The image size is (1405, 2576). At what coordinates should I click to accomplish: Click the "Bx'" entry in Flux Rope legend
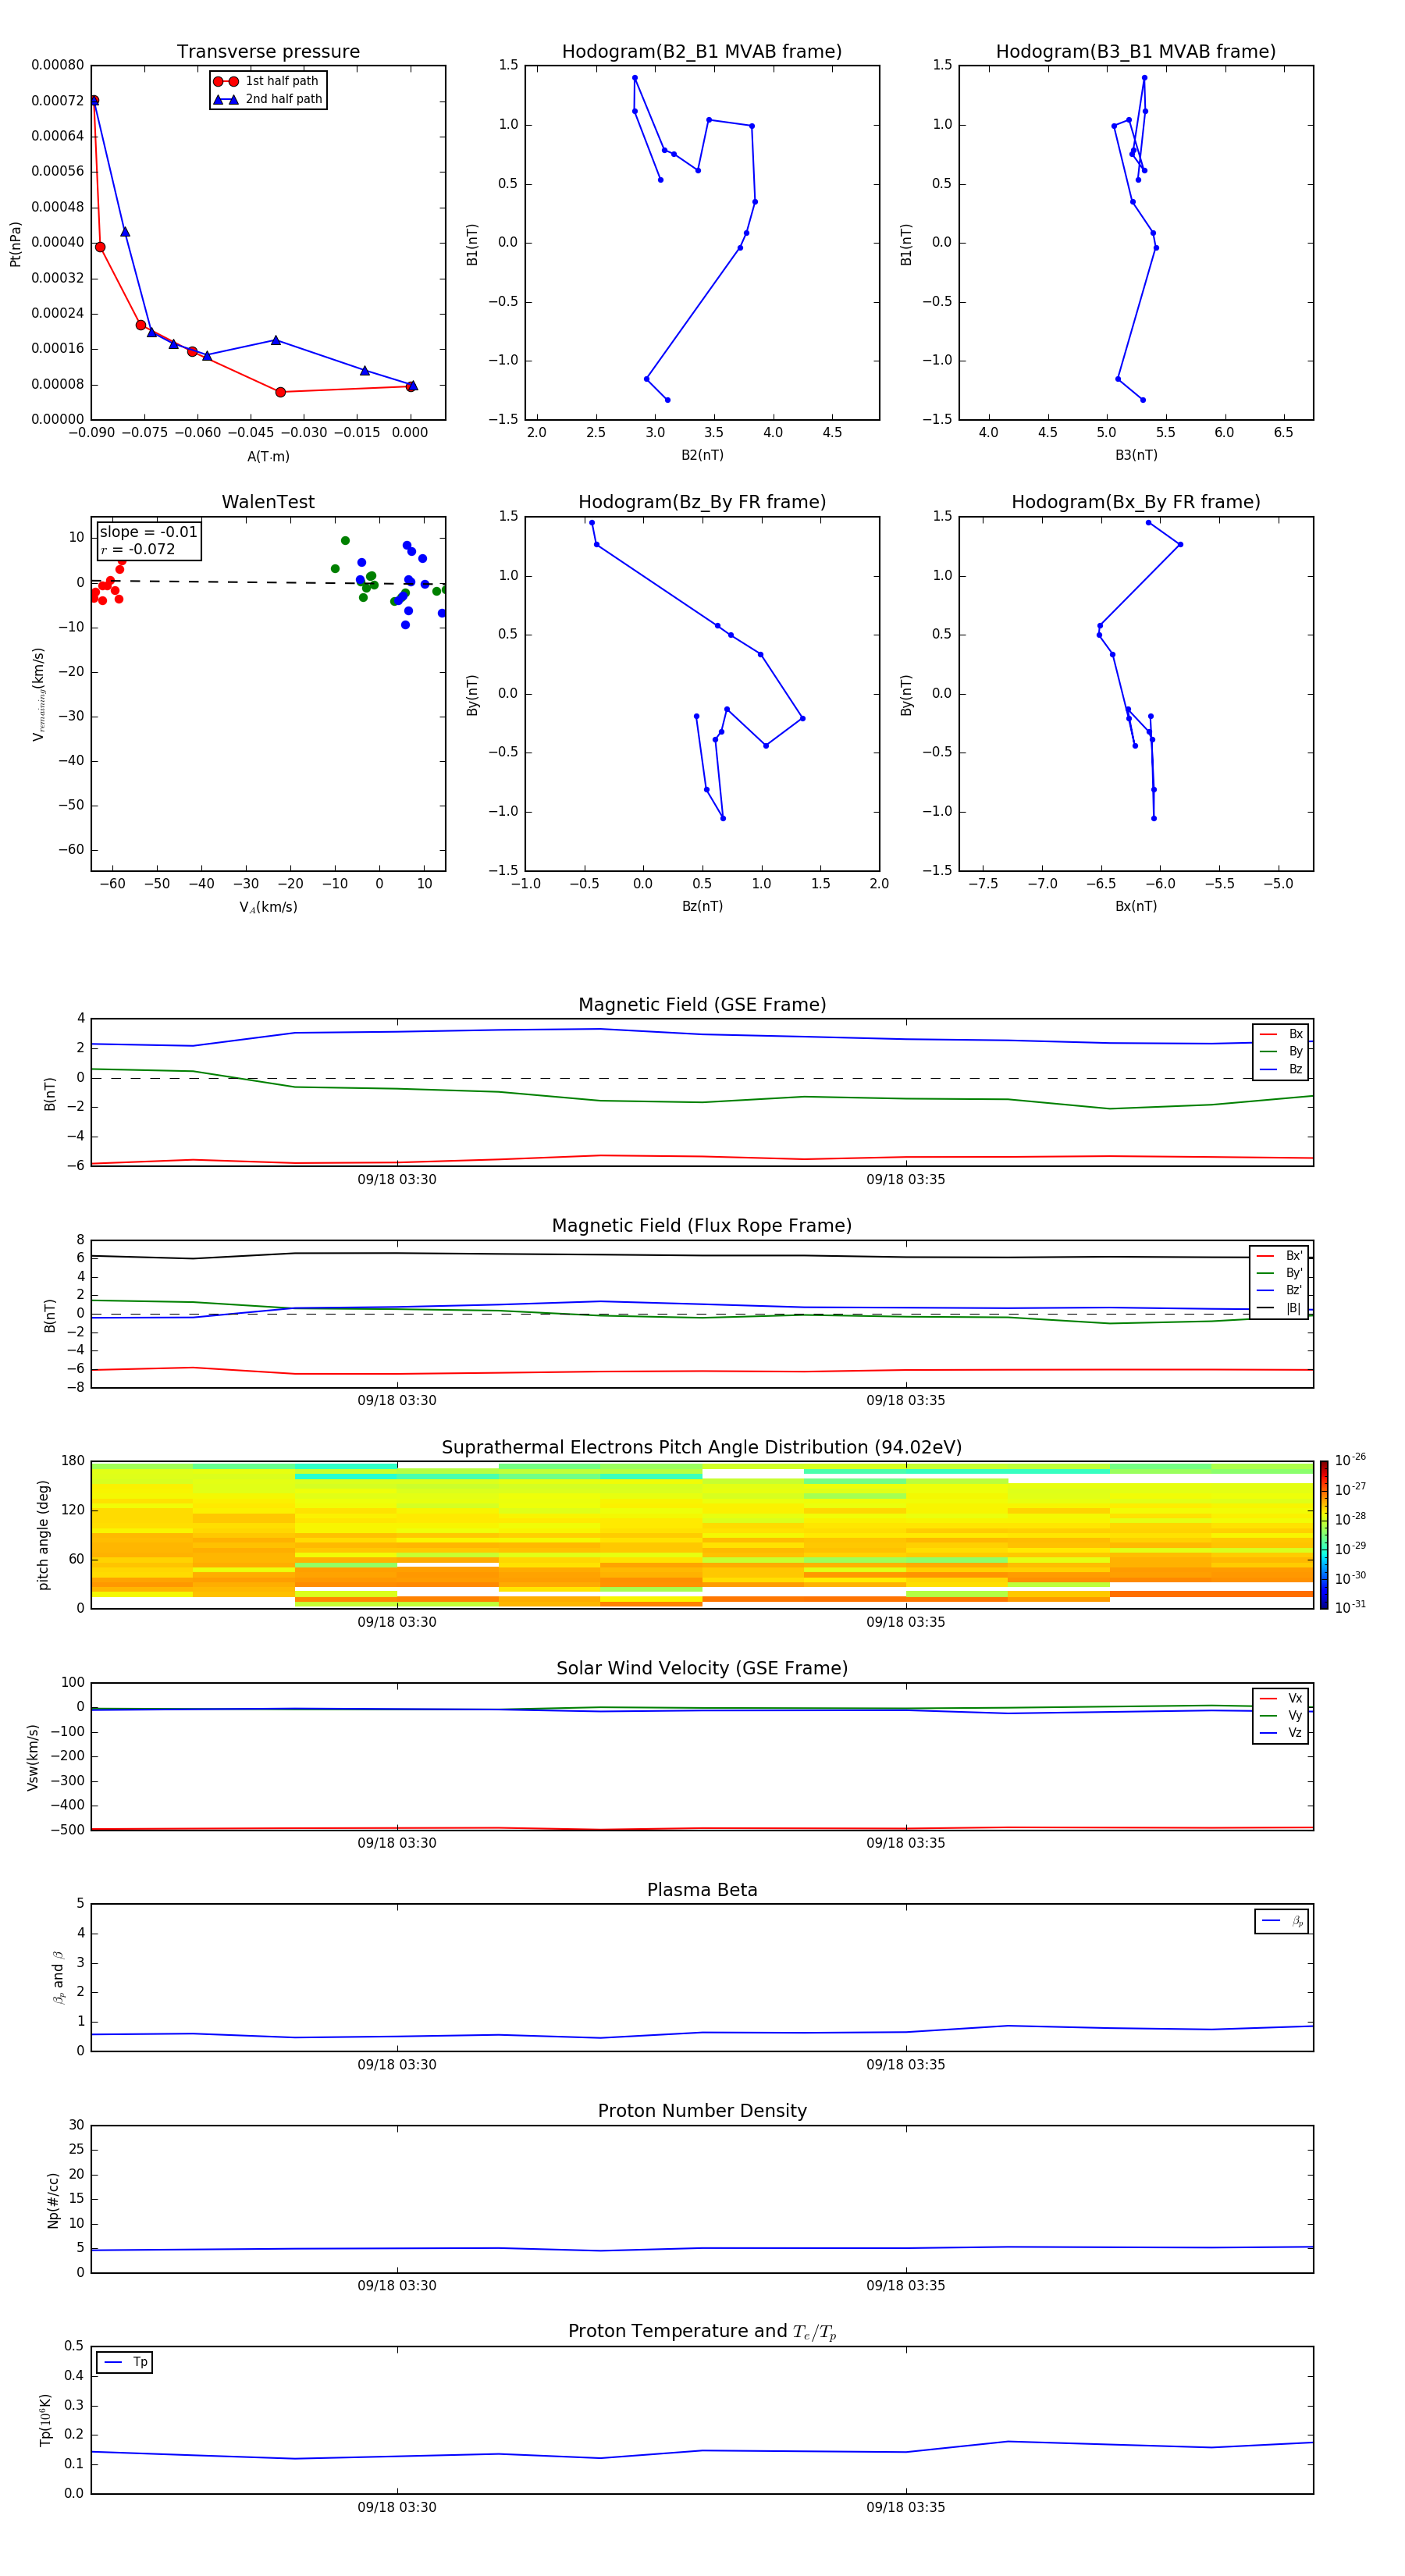pos(1280,1256)
